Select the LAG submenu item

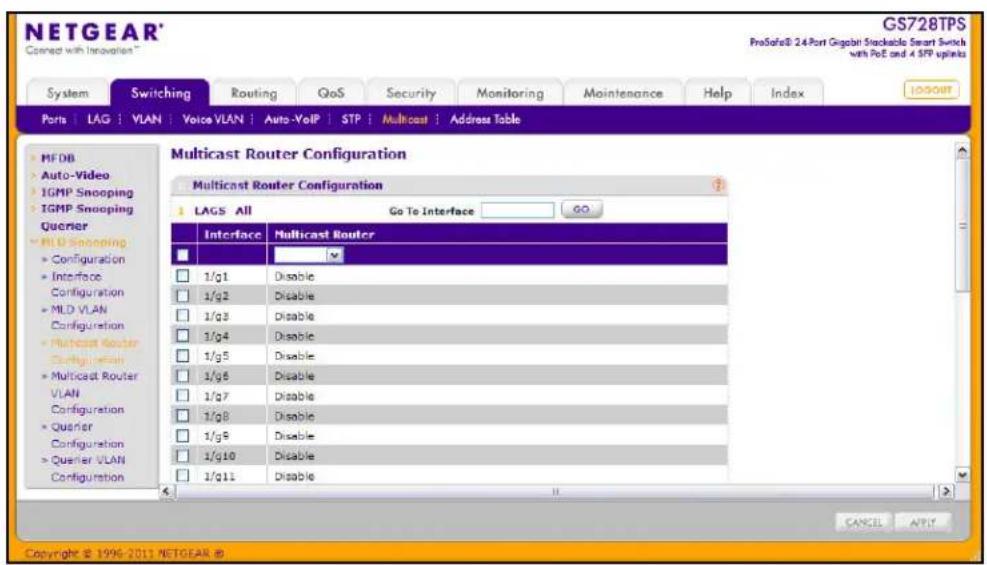pyautogui.click(x=98, y=119)
